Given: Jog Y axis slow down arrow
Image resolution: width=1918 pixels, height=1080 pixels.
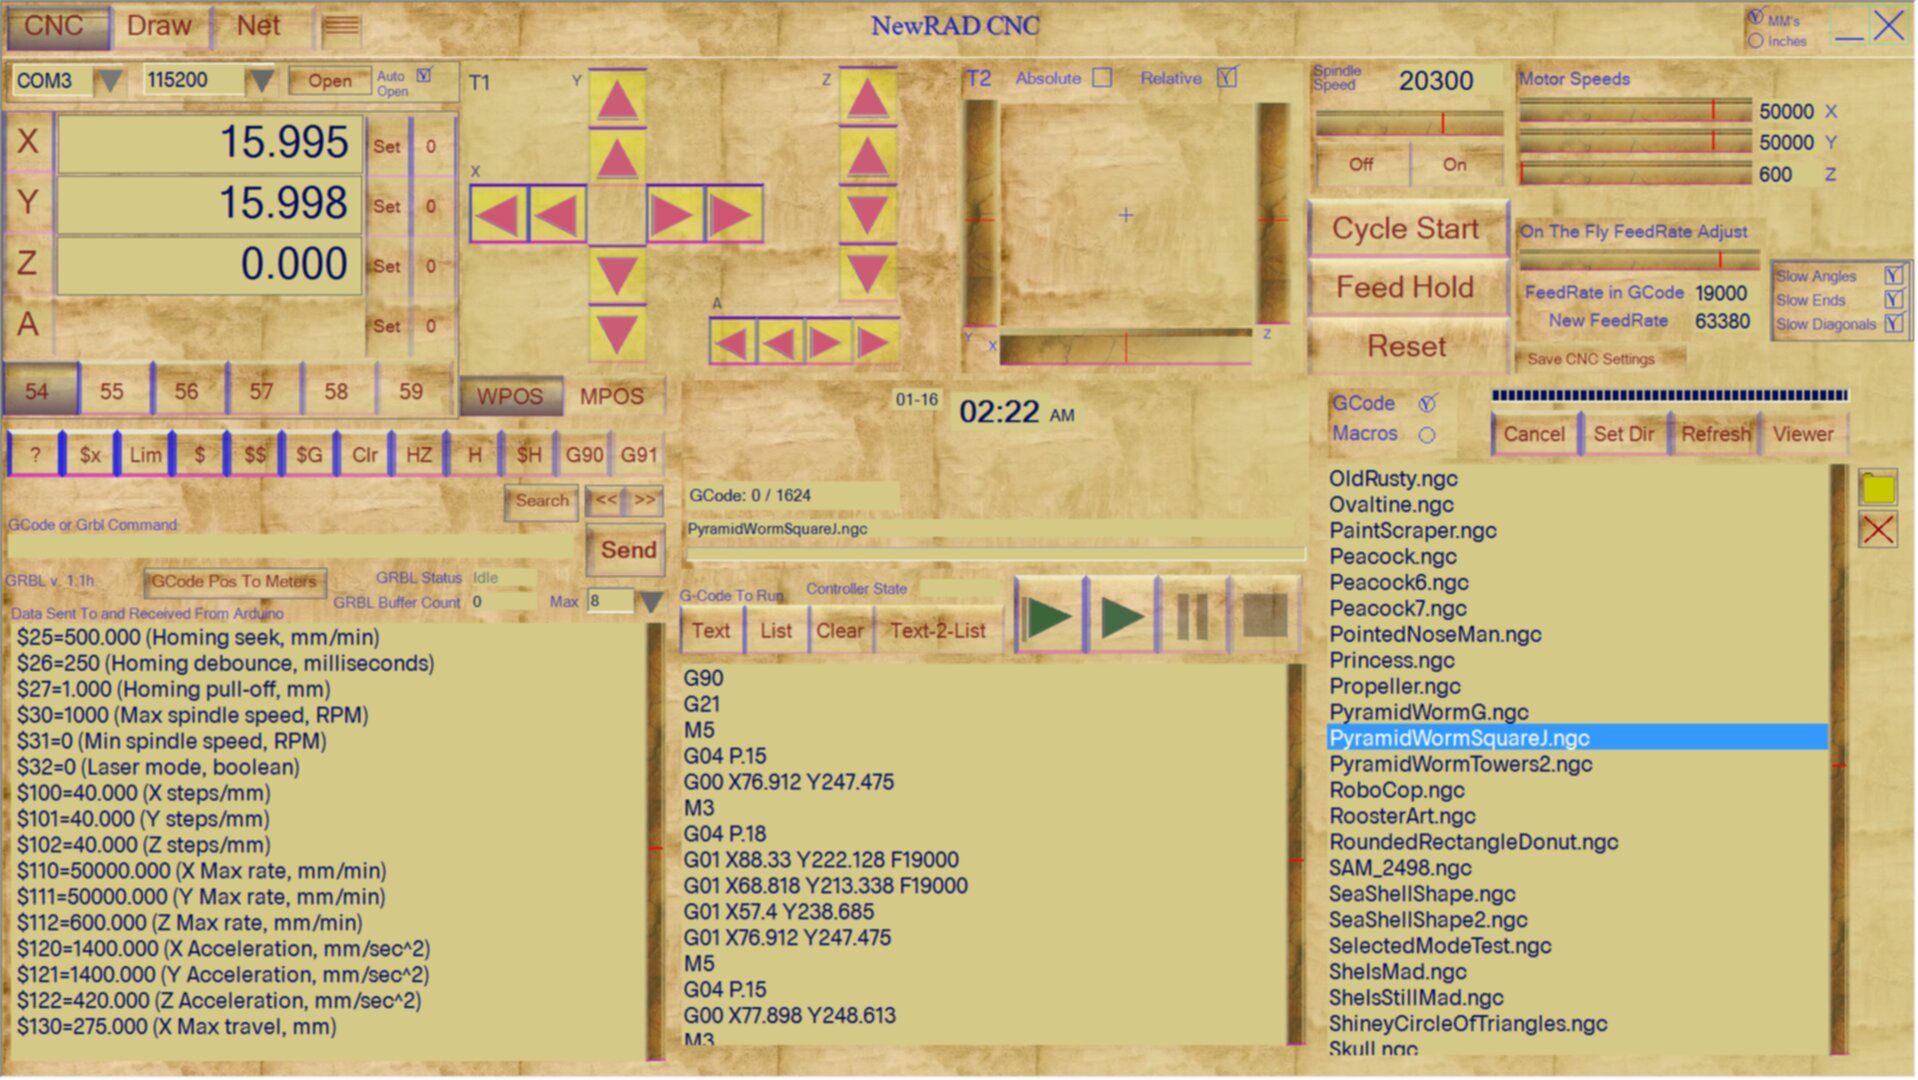Looking at the screenshot, I should (617, 274).
